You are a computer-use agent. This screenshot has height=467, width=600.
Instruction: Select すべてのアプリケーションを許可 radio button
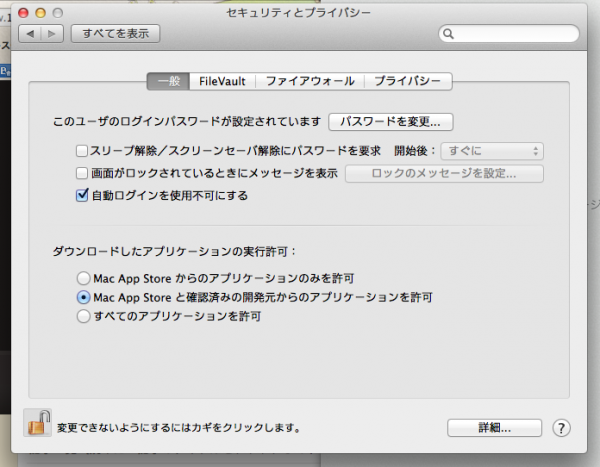click(83, 316)
